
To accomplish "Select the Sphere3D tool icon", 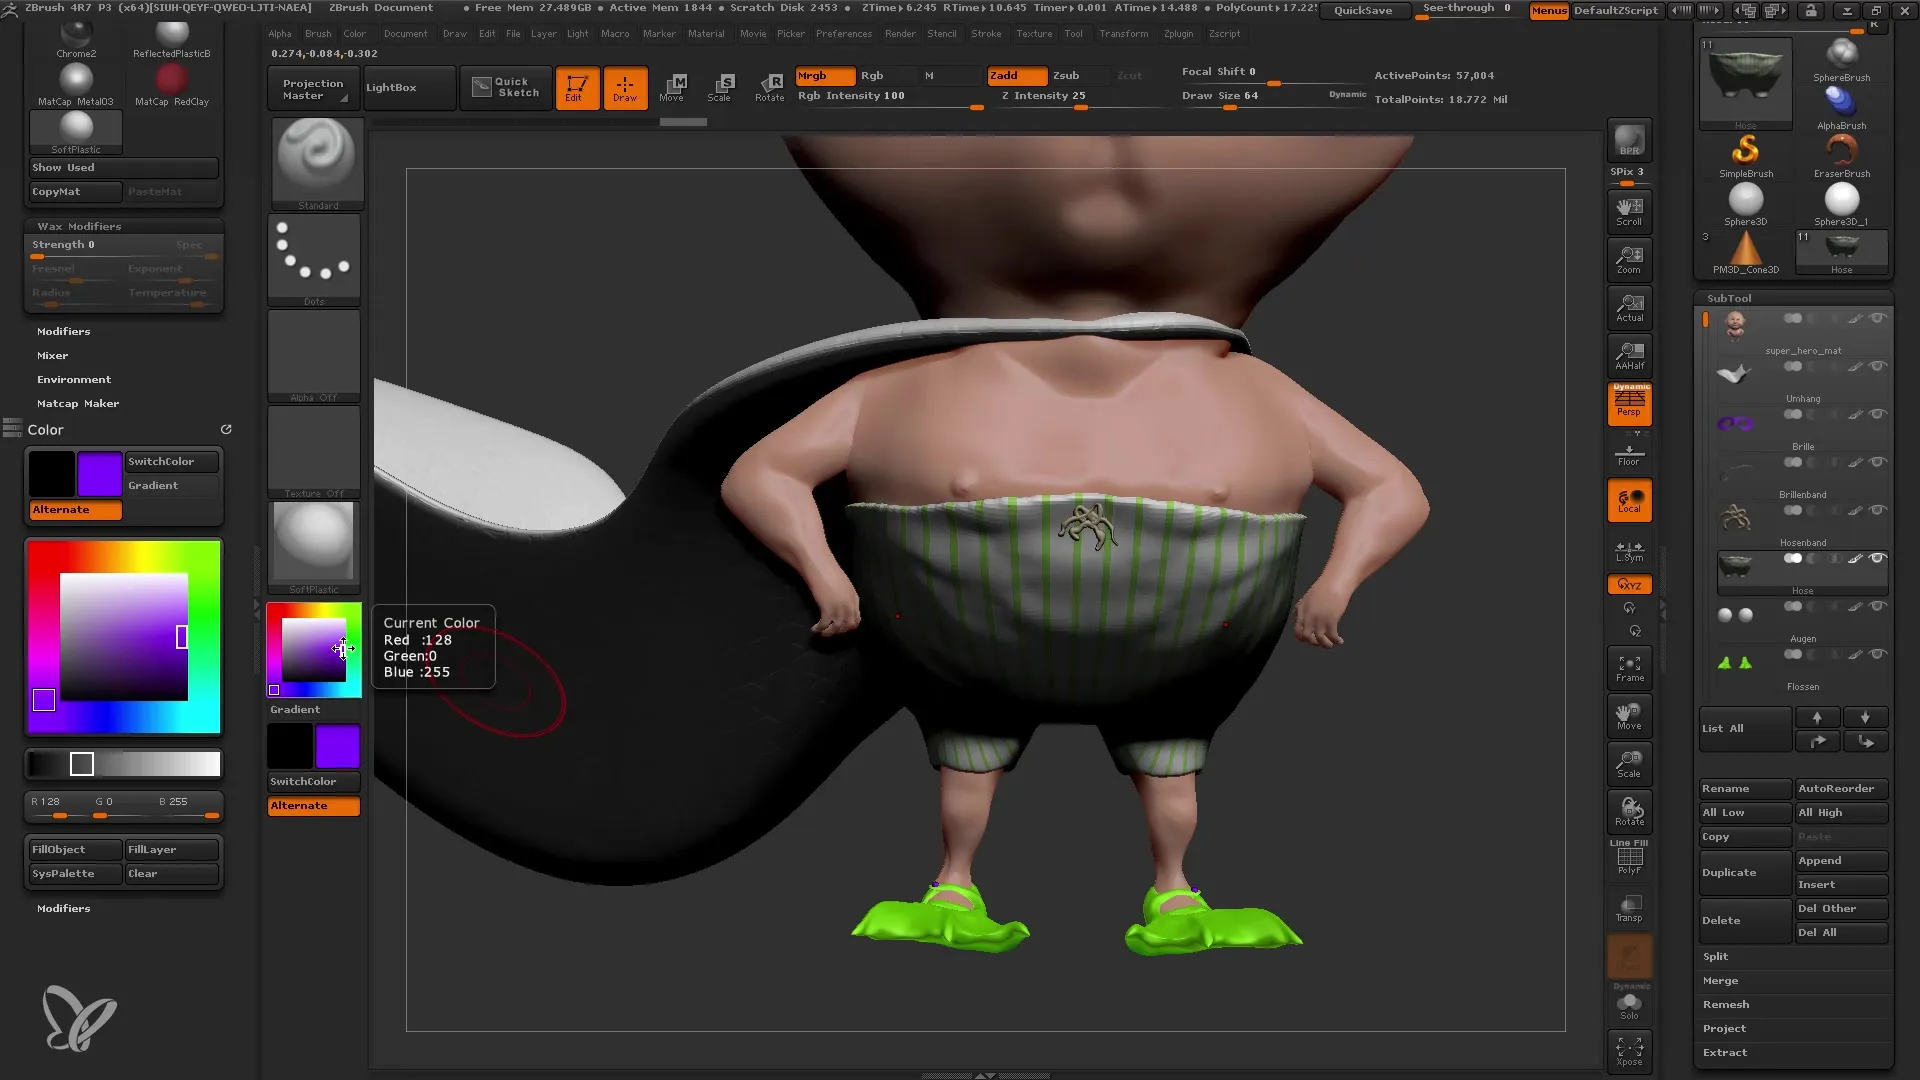I will (x=1745, y=200).
